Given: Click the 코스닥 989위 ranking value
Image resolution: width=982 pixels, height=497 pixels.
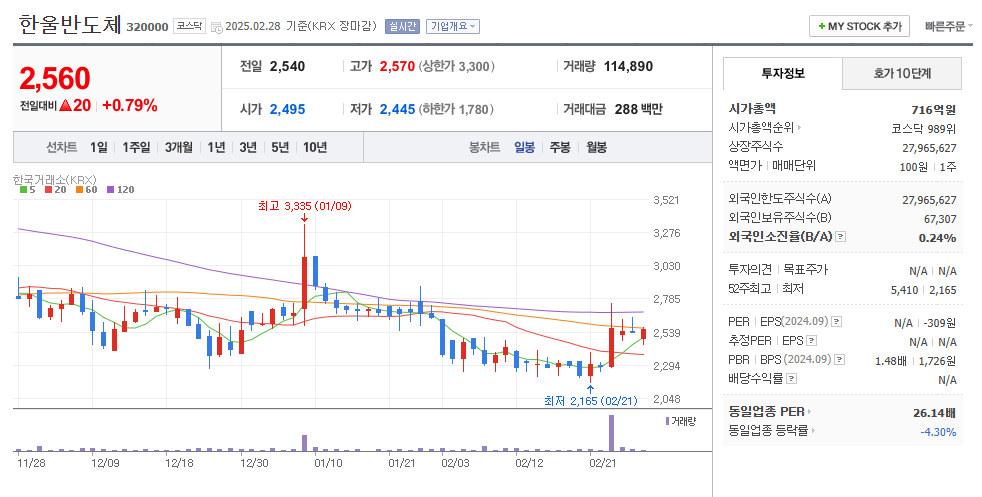Looking at the screenshot, I should coord(924,129).
